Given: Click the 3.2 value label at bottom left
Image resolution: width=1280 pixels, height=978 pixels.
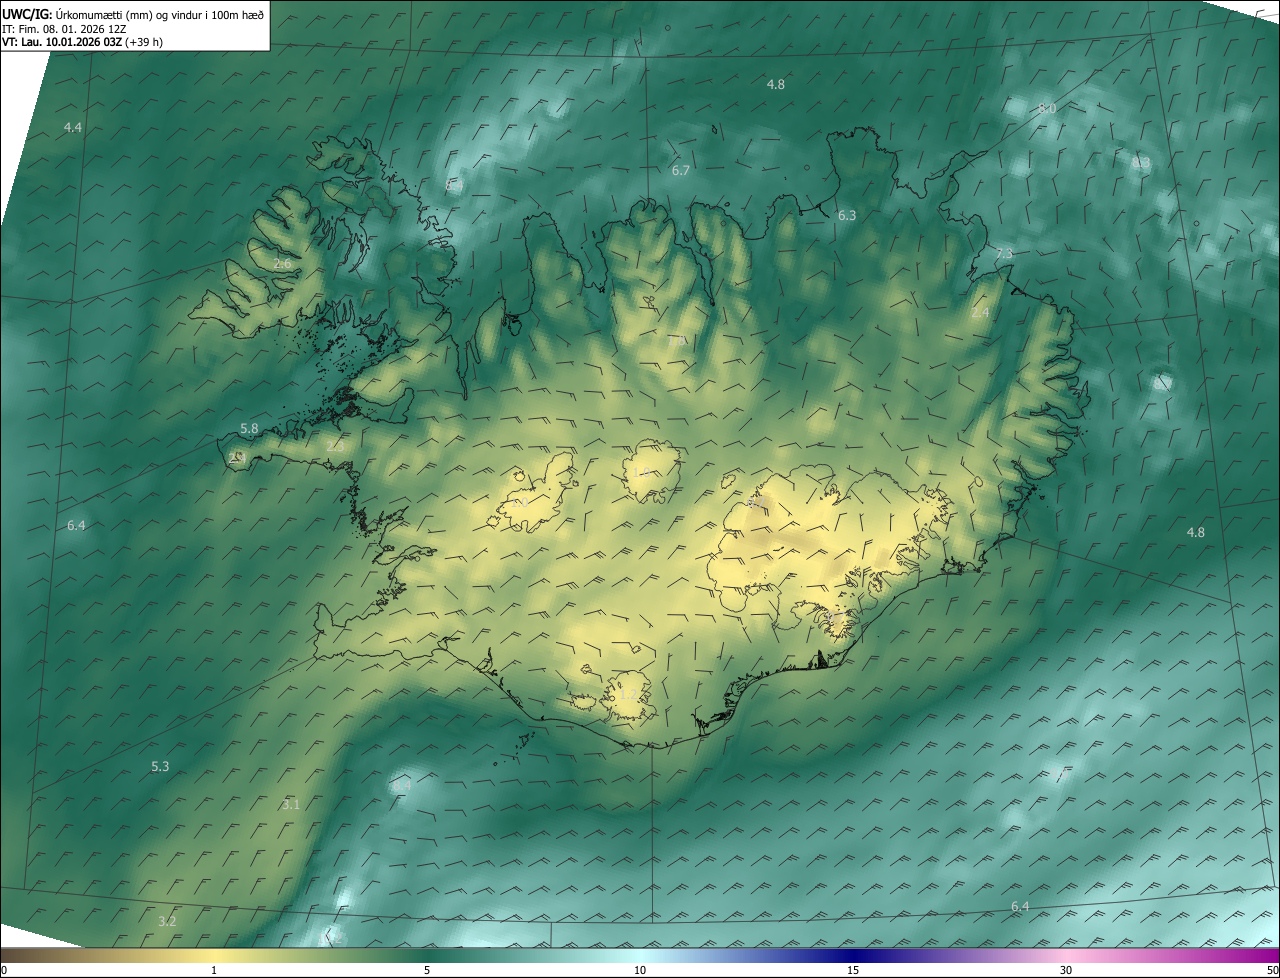Looking at the screenshot, I should tap(167, 921).
